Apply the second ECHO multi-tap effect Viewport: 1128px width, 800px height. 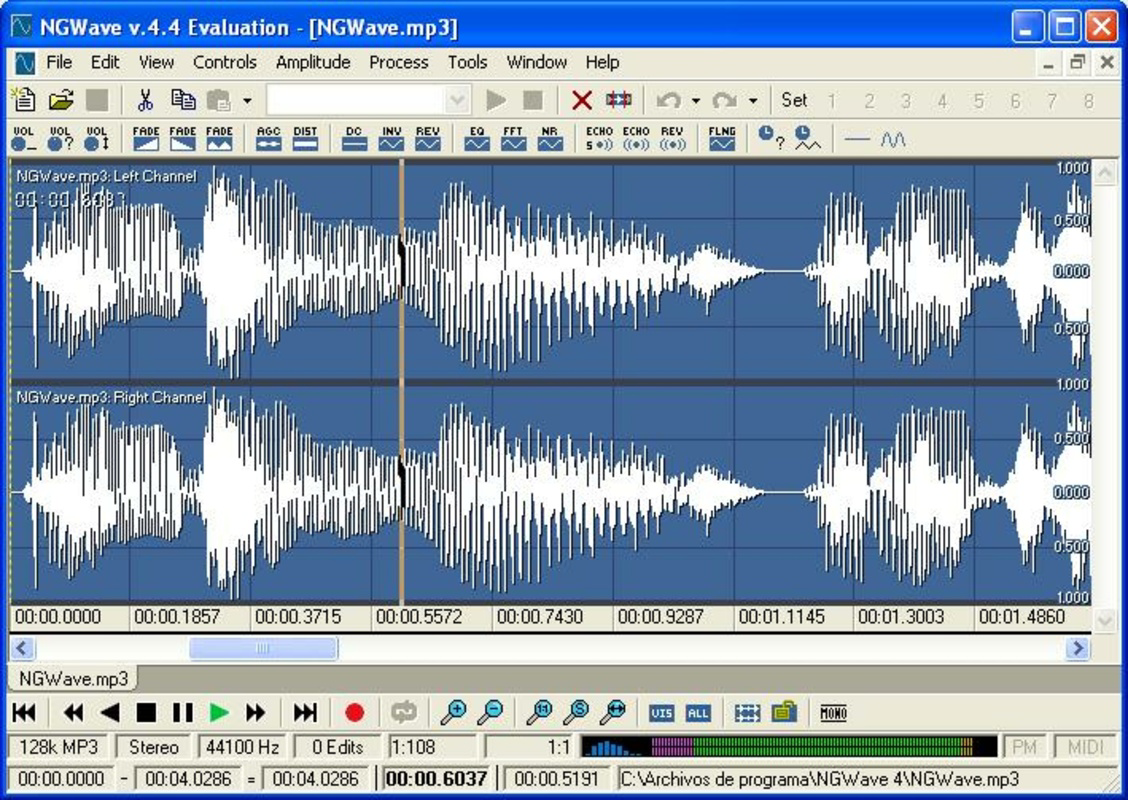click(x=636, y=138)
